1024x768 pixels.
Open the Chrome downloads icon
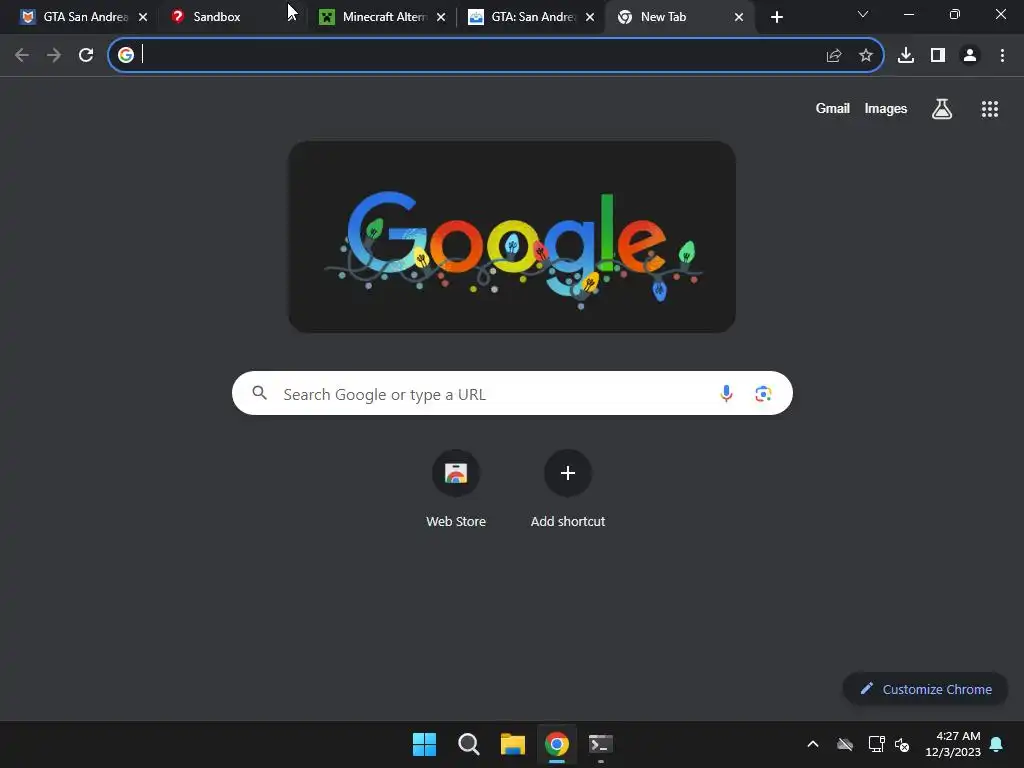906,56
